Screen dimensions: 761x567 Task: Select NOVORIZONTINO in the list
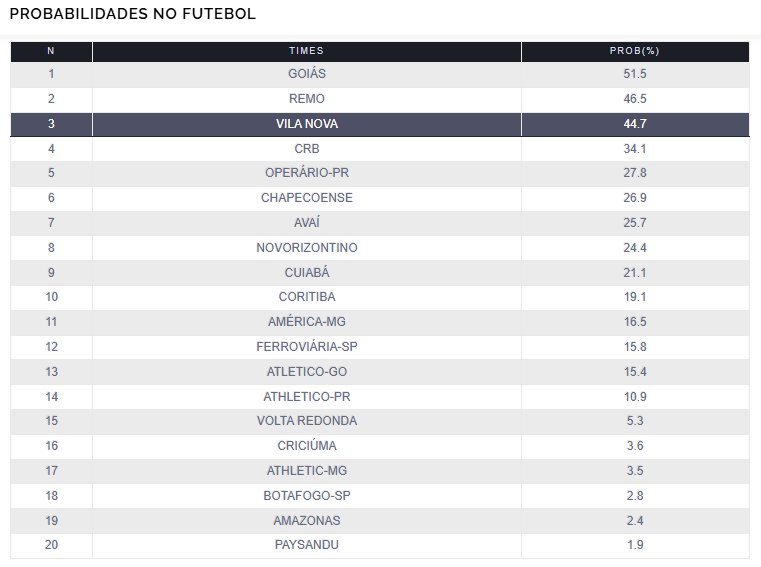point(307,248)
